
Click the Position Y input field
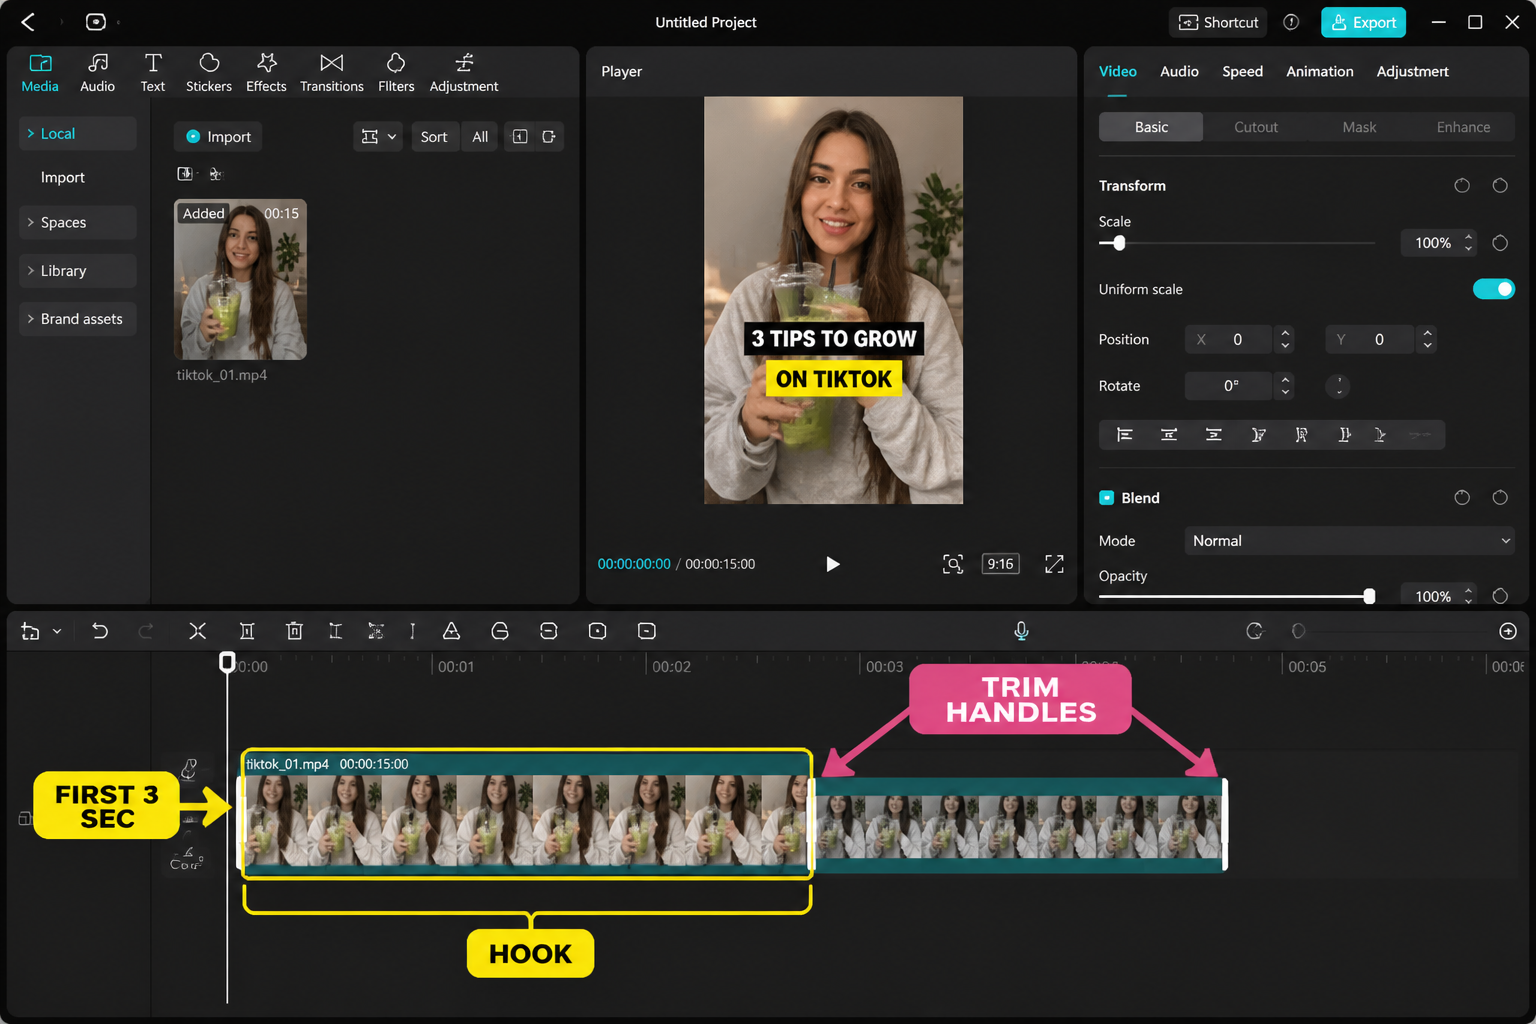click(x=1369, y=340)
